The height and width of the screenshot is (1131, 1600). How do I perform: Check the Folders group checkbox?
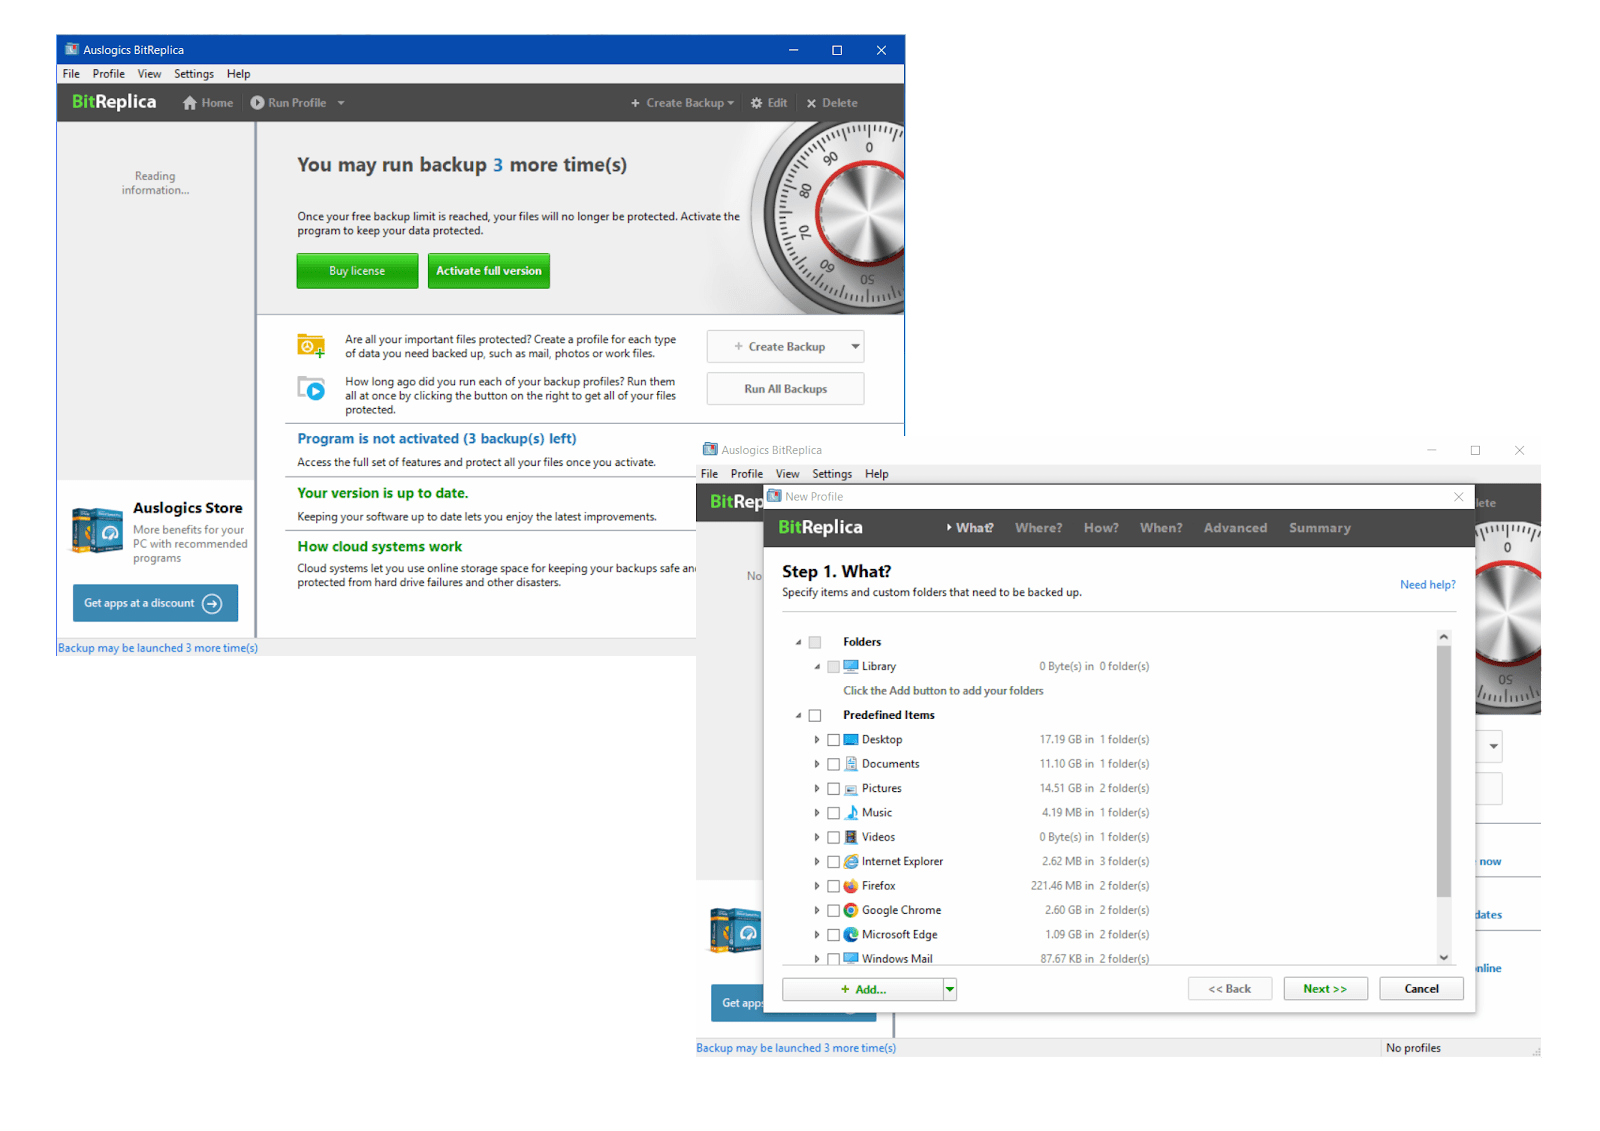(x=815, y=642)
